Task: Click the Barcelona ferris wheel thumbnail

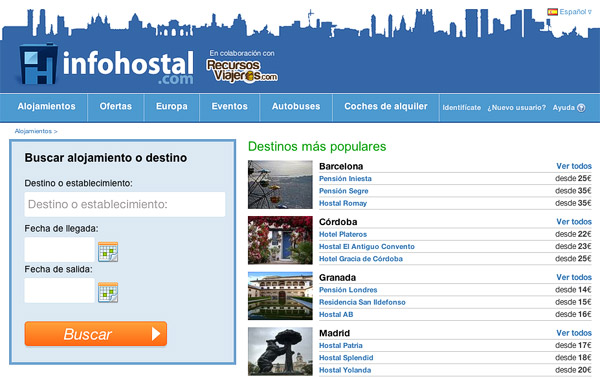Action: 280,185
